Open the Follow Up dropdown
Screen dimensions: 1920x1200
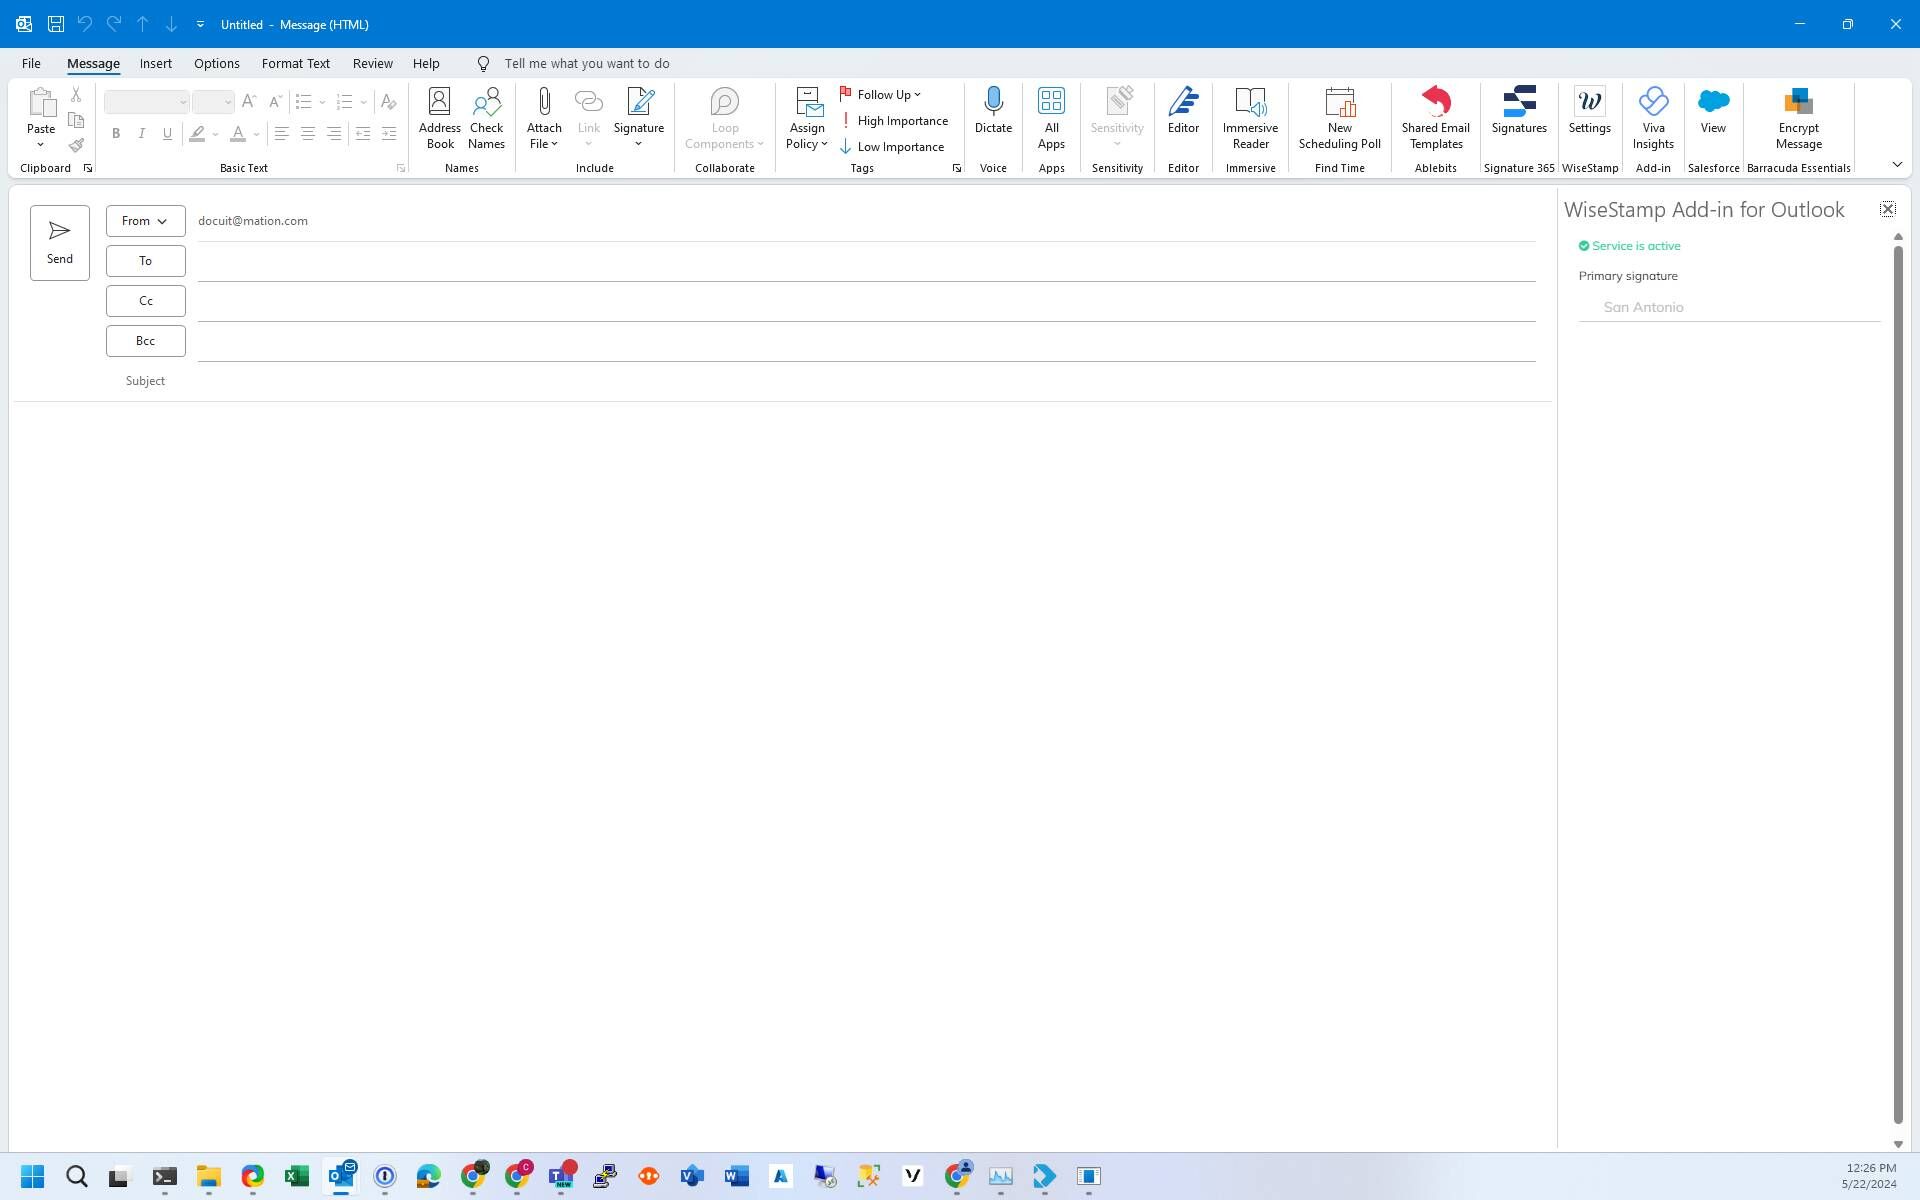pos(881,95)
